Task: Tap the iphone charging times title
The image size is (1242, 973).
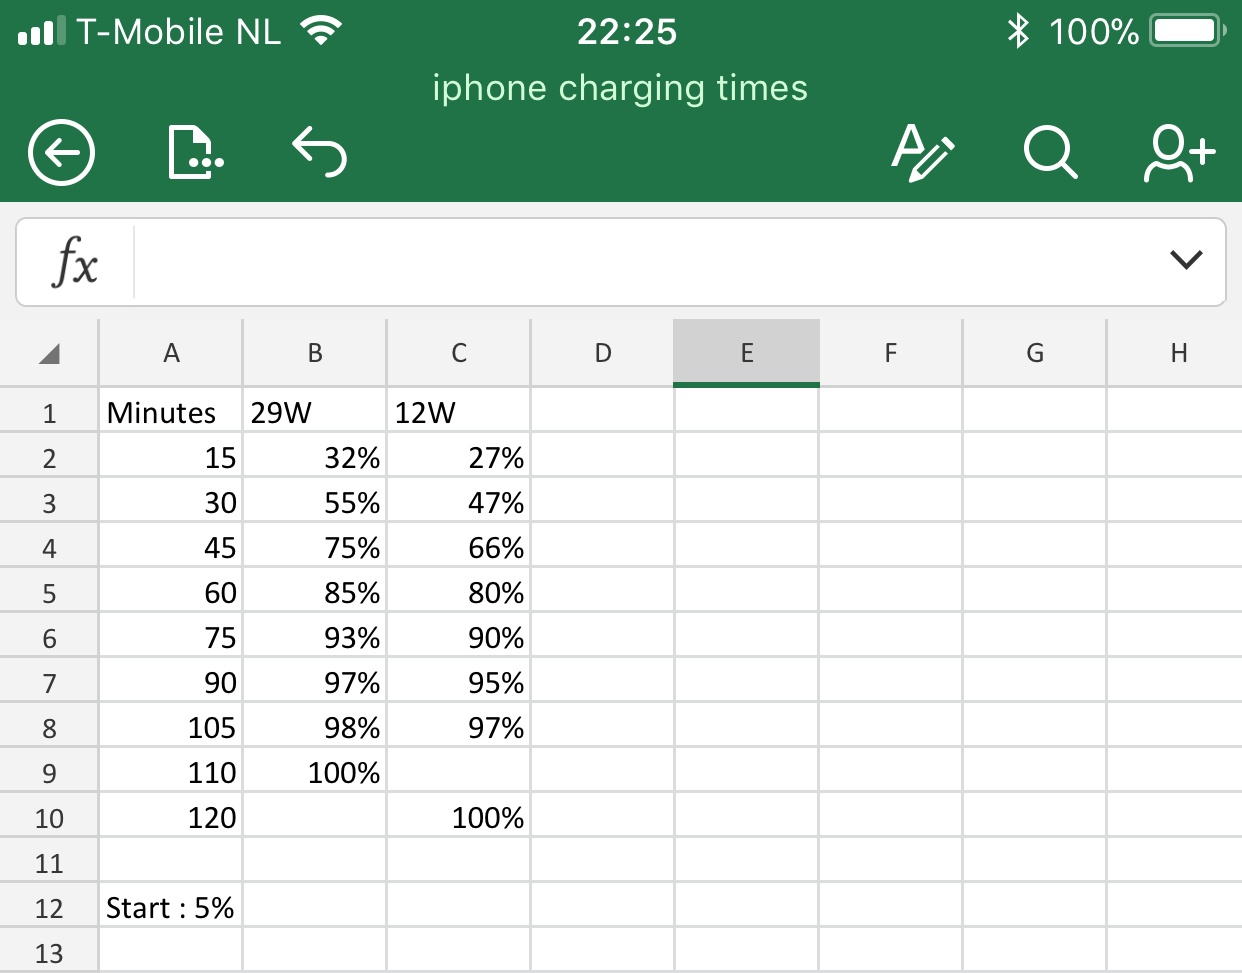Action: [x=620, y=88]
